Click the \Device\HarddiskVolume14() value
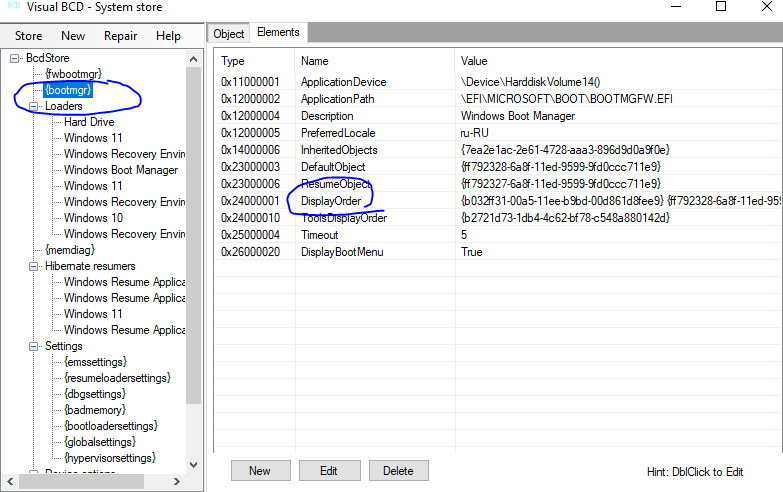Image resolution: width=783 pixels, height=492 pixels. 530,82
